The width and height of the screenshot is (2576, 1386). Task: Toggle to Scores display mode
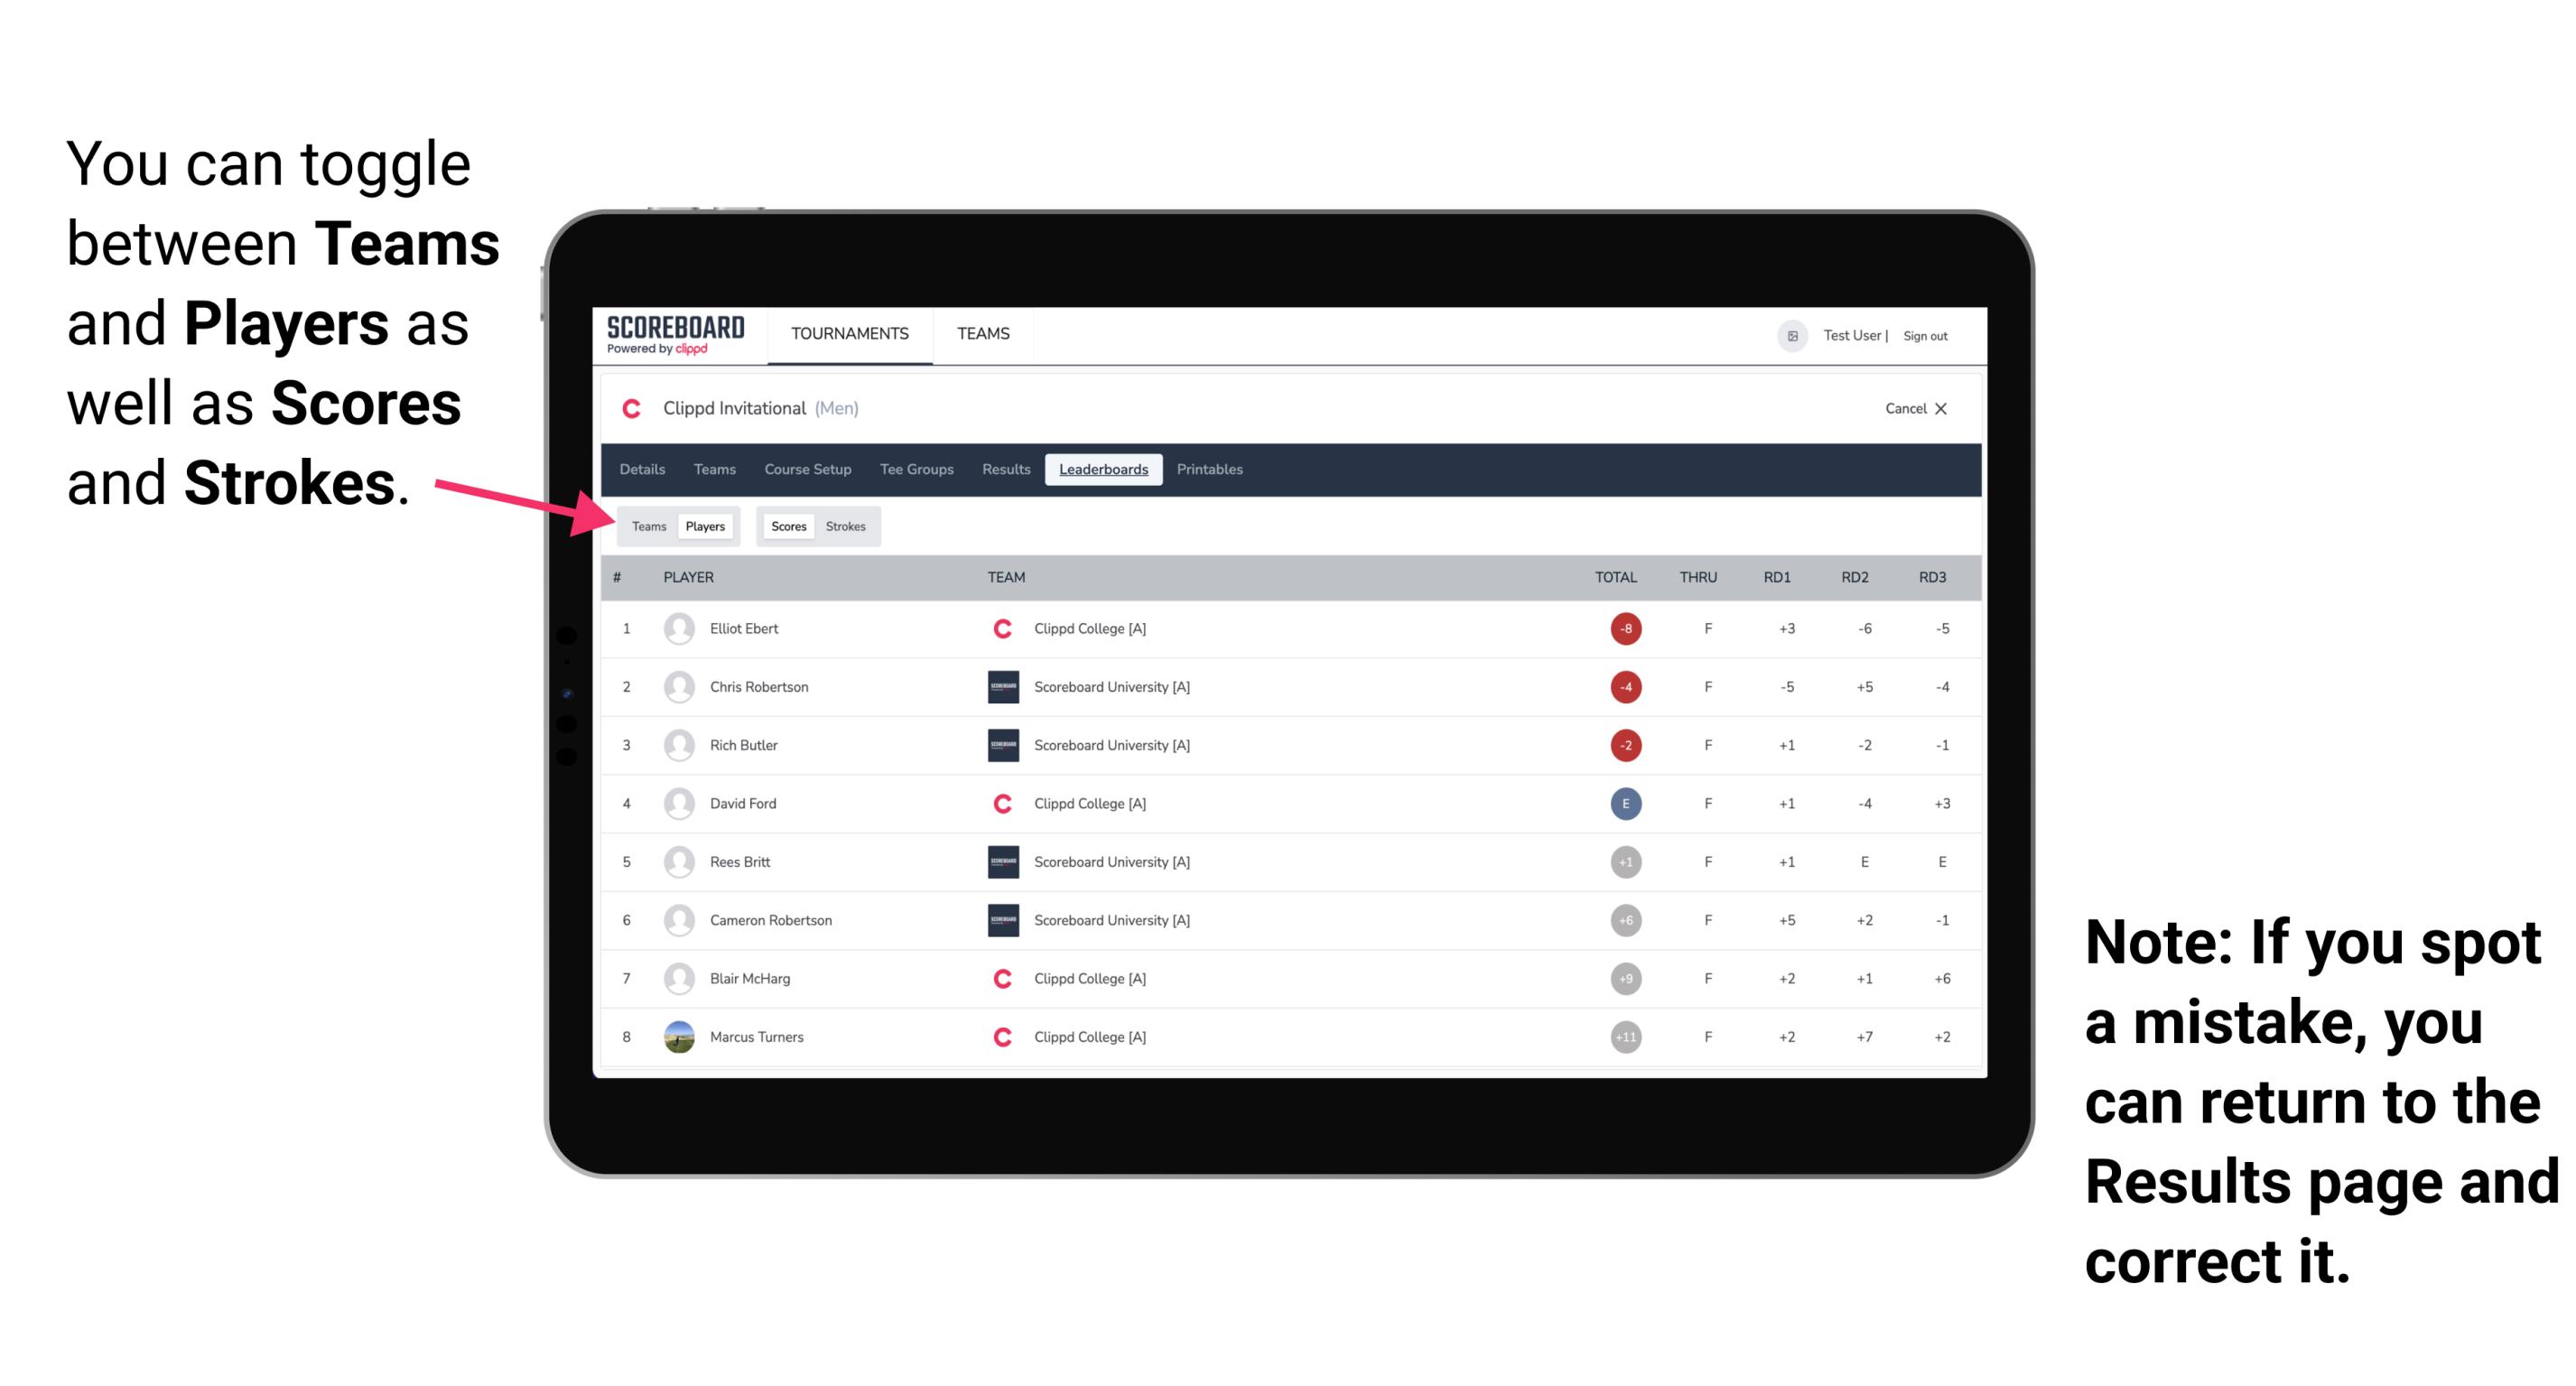click(786, 526)
